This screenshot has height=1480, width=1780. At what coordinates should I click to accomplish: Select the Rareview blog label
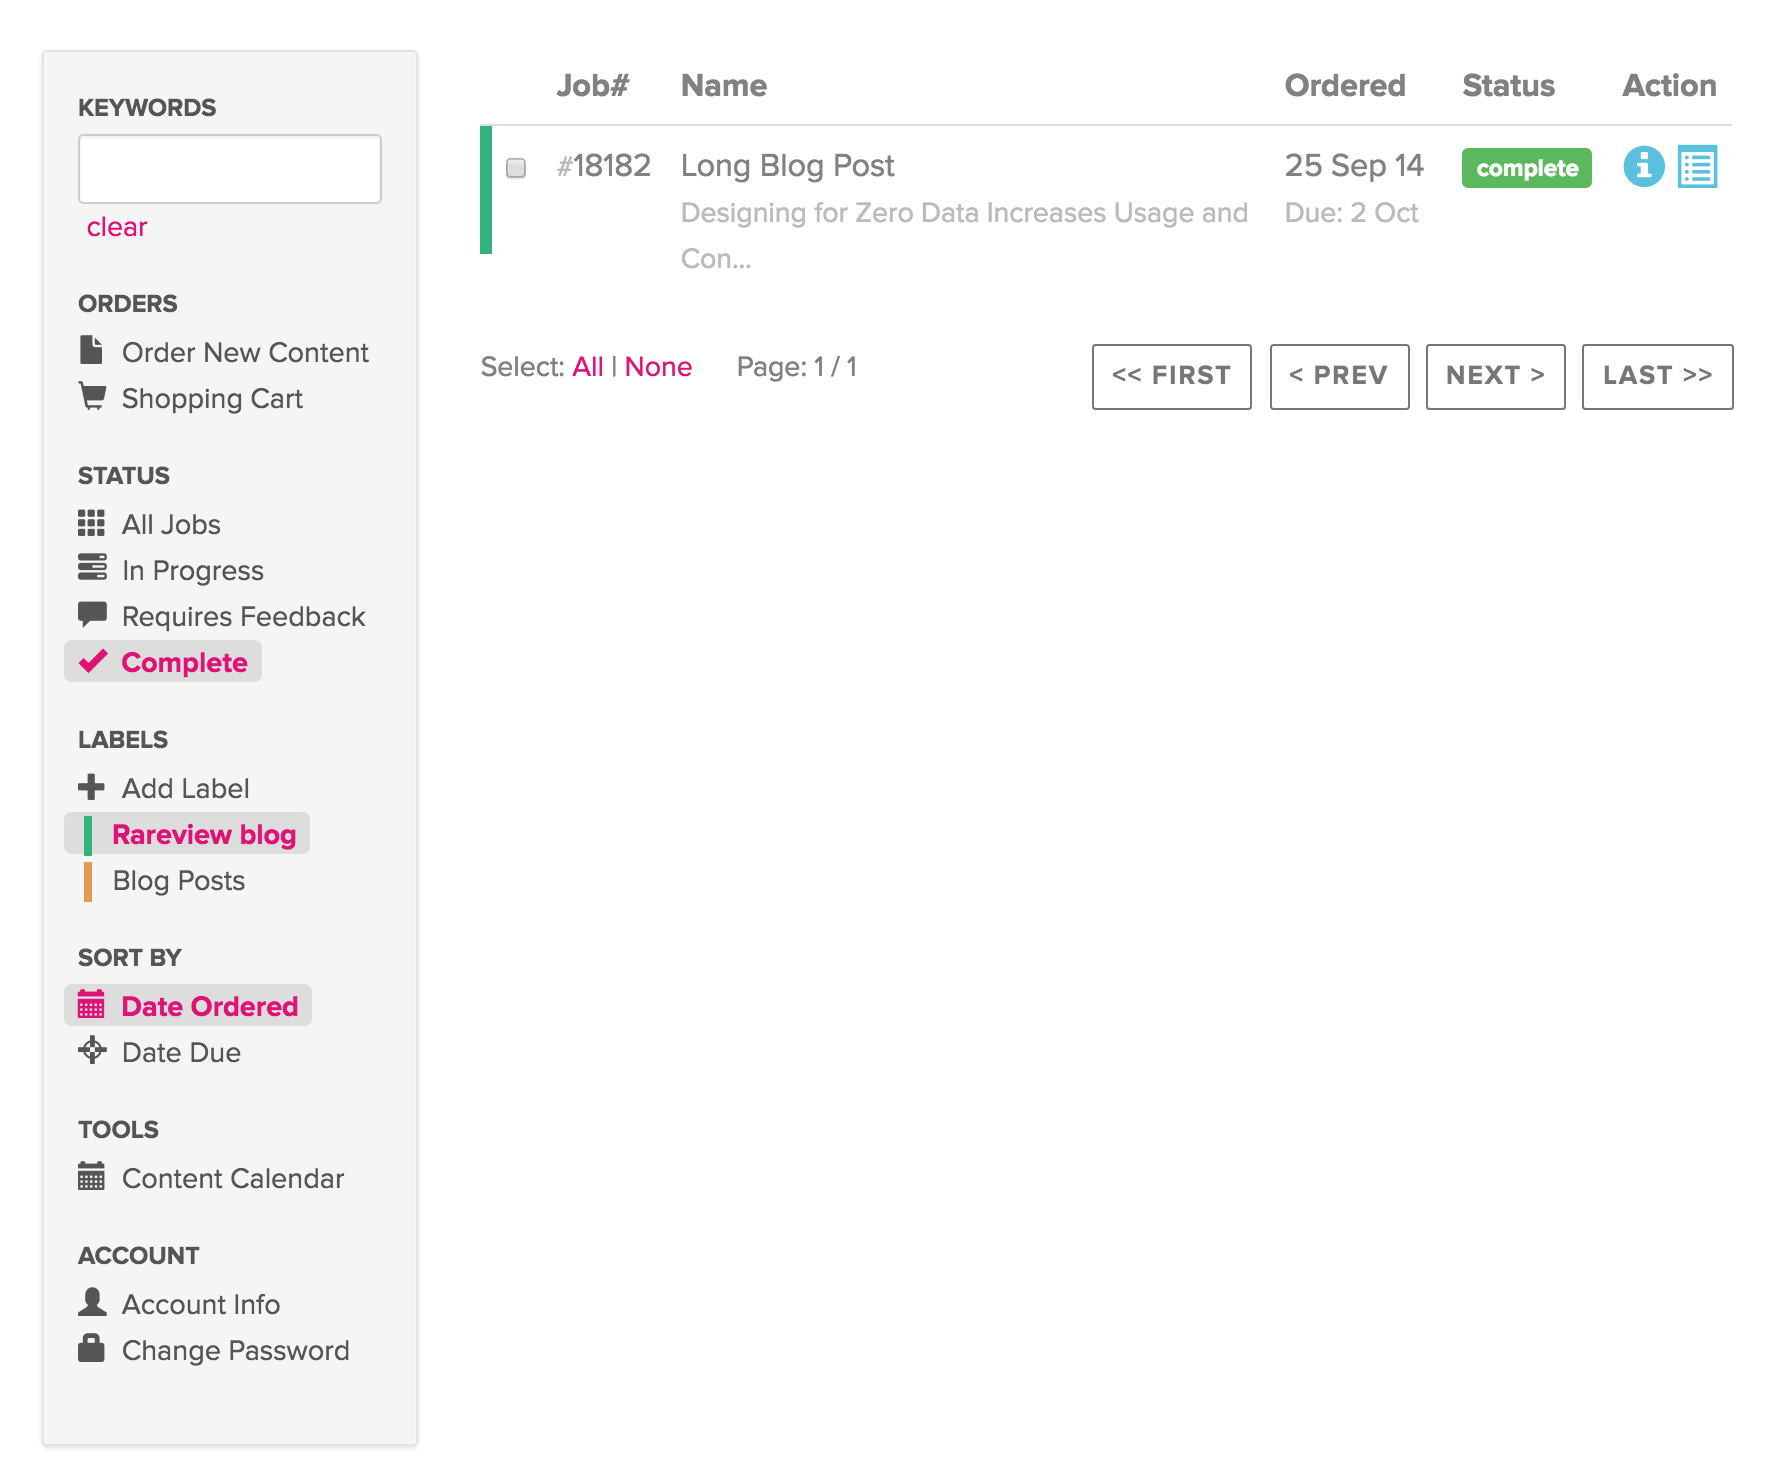pos(204,834)
